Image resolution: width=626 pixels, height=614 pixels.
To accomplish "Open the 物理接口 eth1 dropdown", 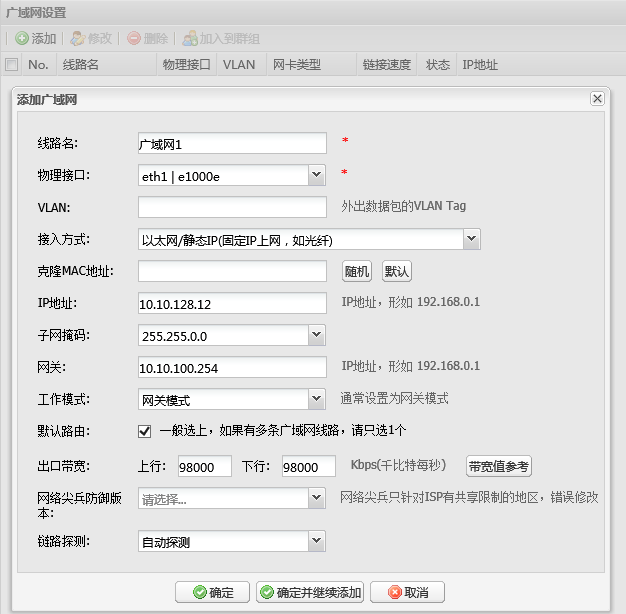I will (x=316, y=175).
